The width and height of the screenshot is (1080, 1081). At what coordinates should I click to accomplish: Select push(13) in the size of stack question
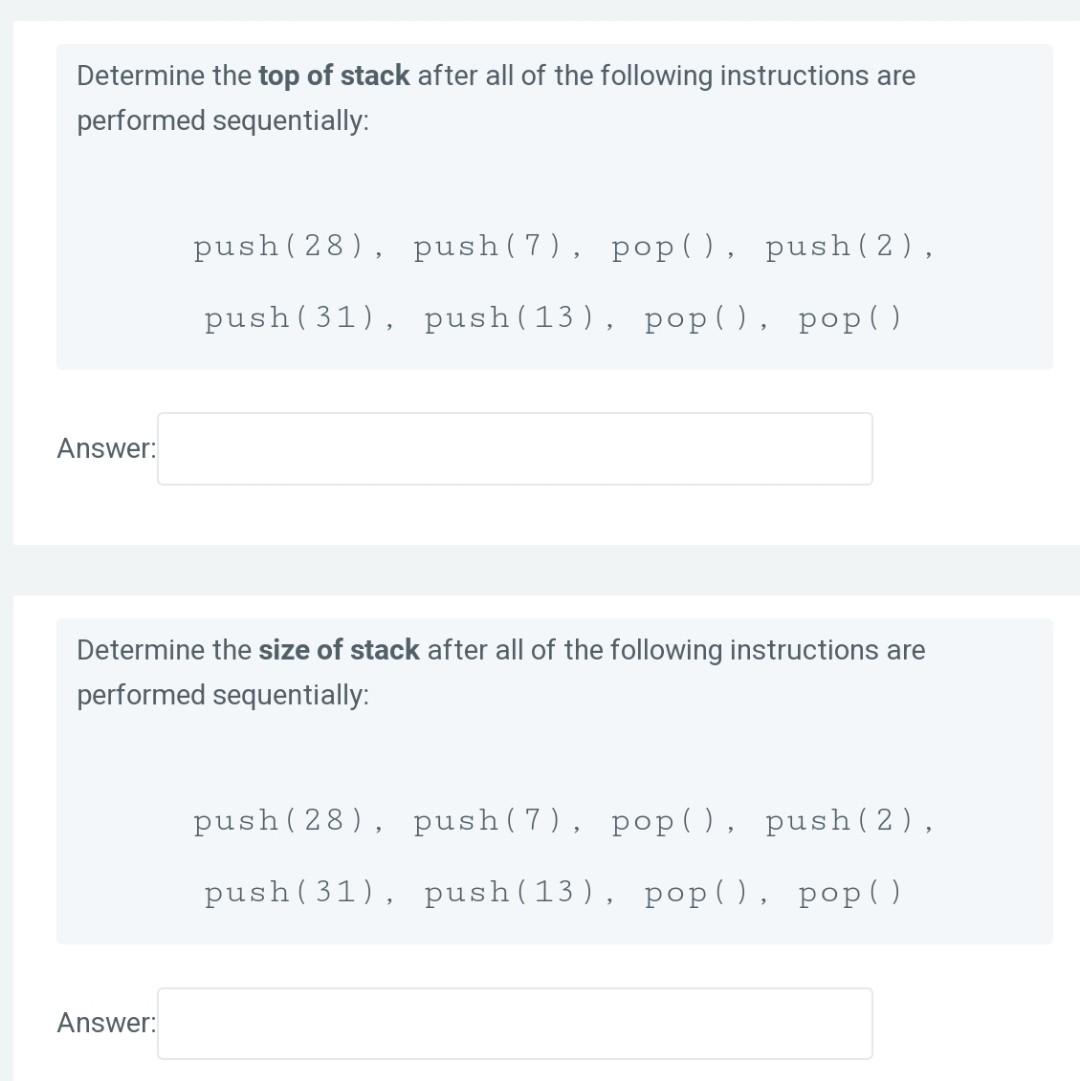tap(509, 893)
